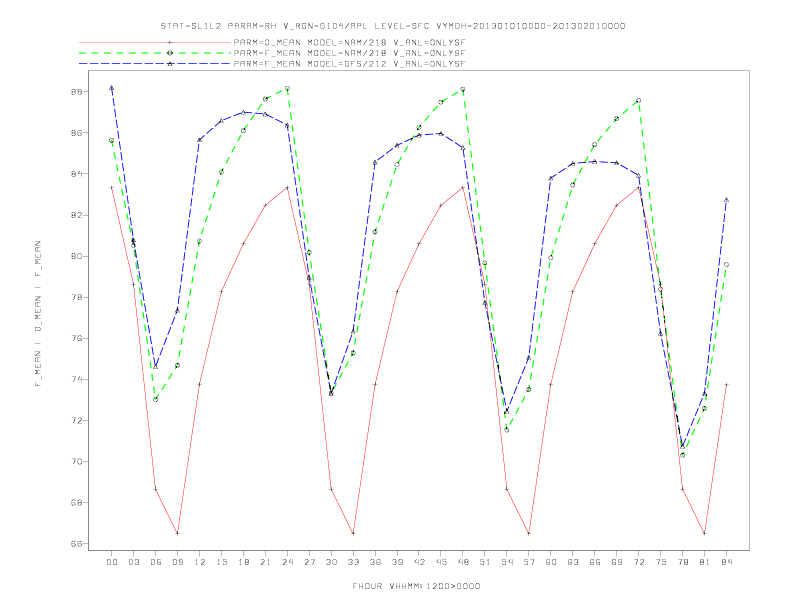
Task: Click x-axis forecast hour label 45
Action: tap(441, 562)
